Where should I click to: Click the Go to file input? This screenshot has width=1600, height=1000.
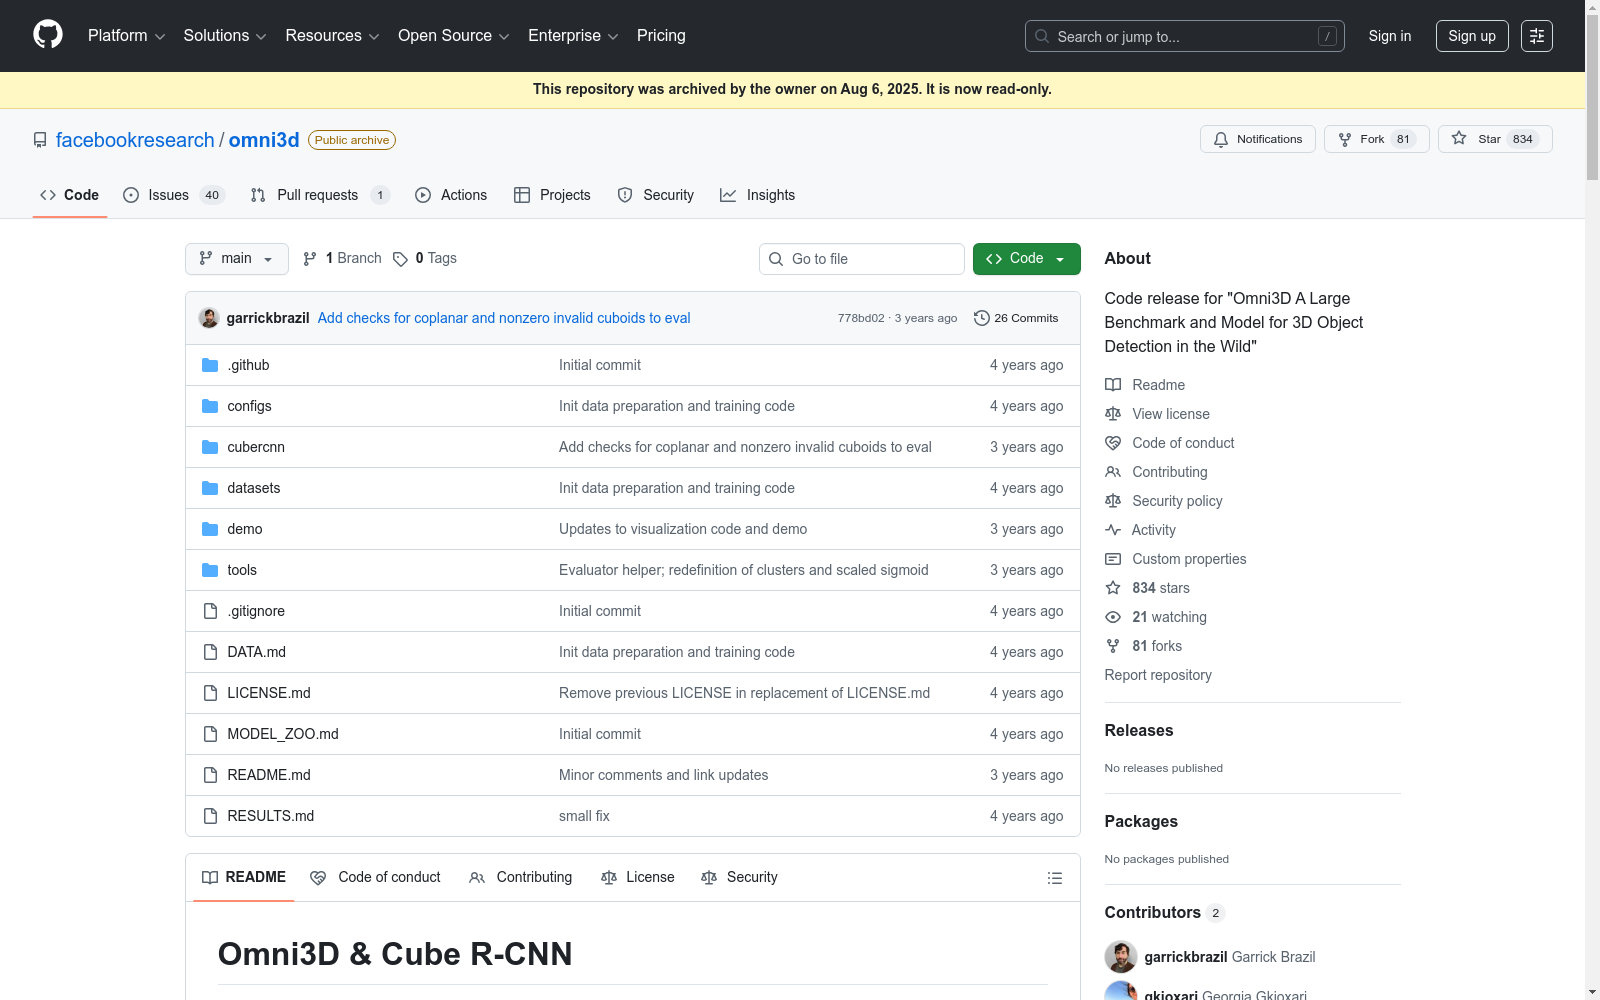pyautogui.click(x=862, y=259)
